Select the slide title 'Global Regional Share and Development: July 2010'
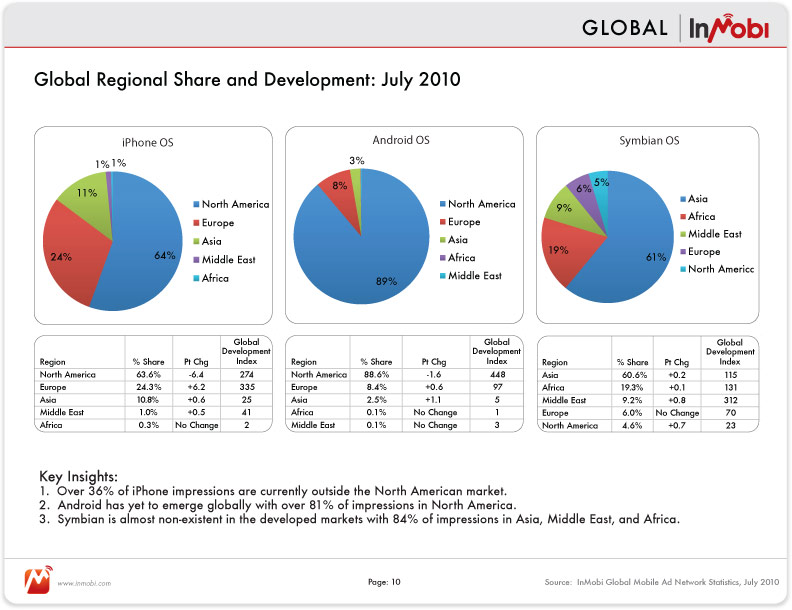The width and height of the screenshot is (792, 610). [247, 80]
